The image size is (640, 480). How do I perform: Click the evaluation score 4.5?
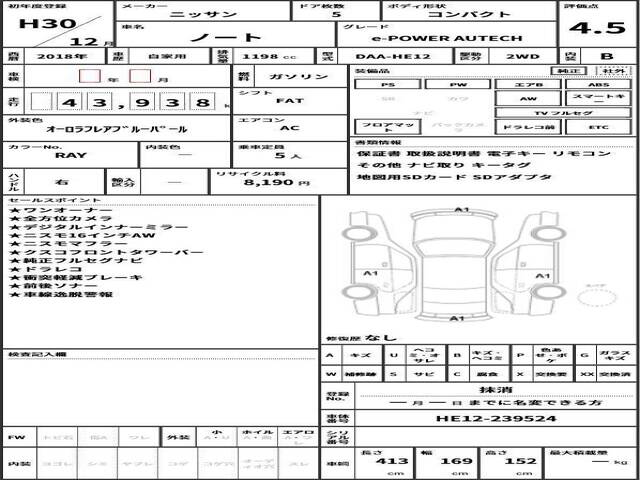point(598,28)
